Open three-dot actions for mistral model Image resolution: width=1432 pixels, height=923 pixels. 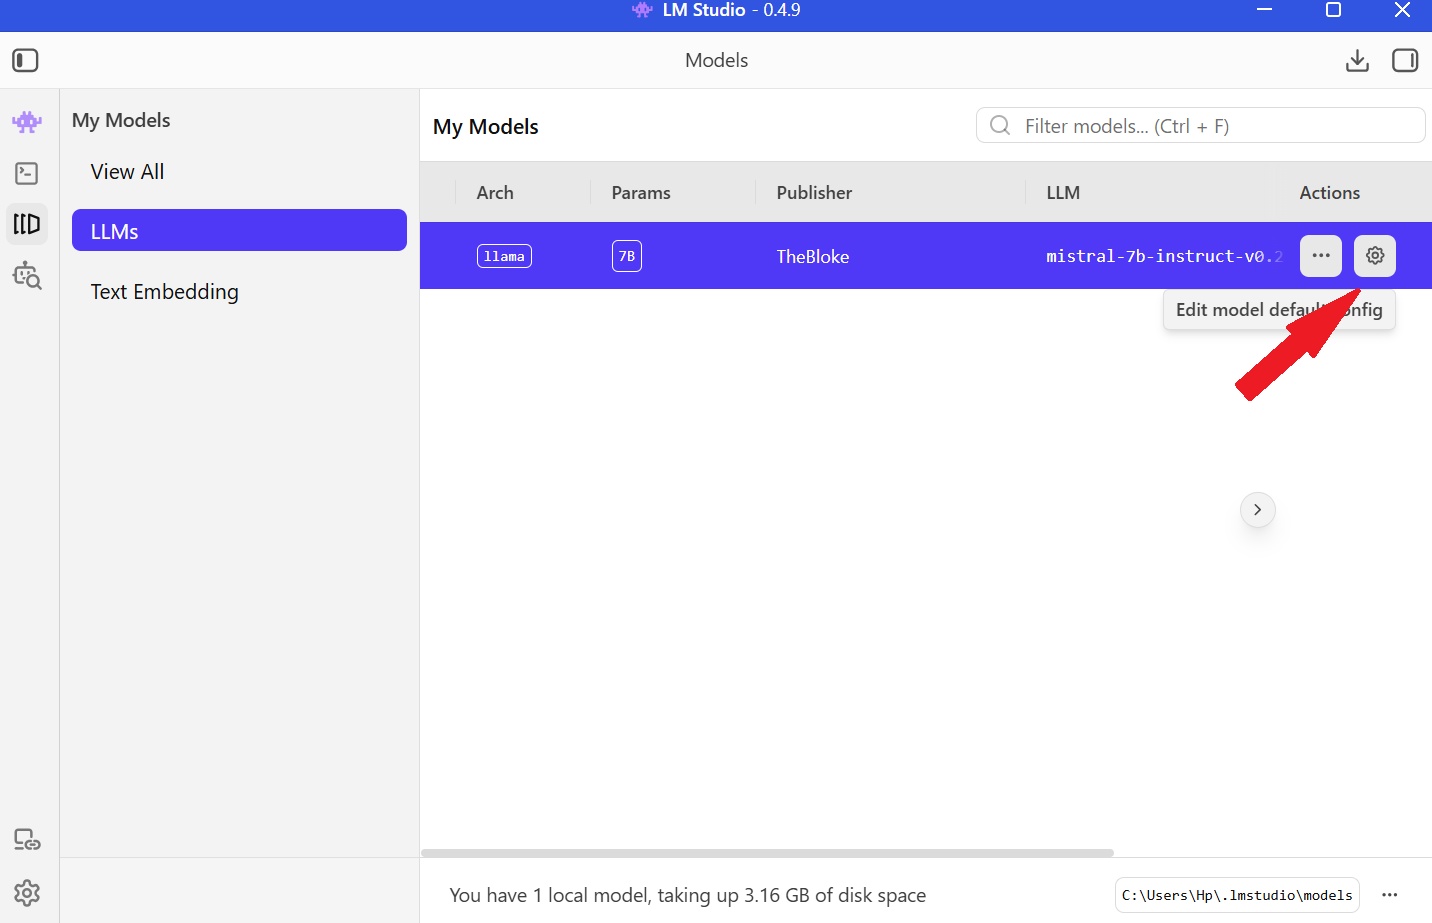1321,255
